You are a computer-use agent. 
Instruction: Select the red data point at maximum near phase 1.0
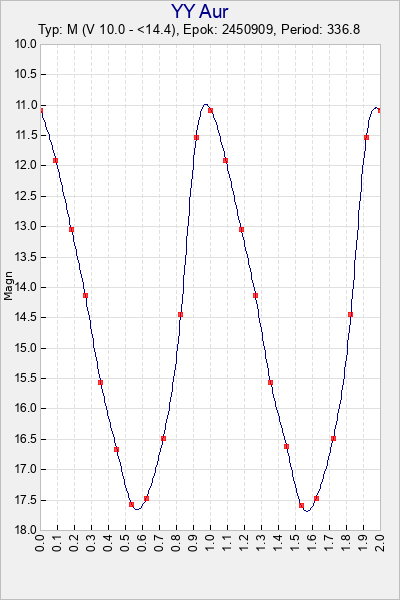pos(210,111)
